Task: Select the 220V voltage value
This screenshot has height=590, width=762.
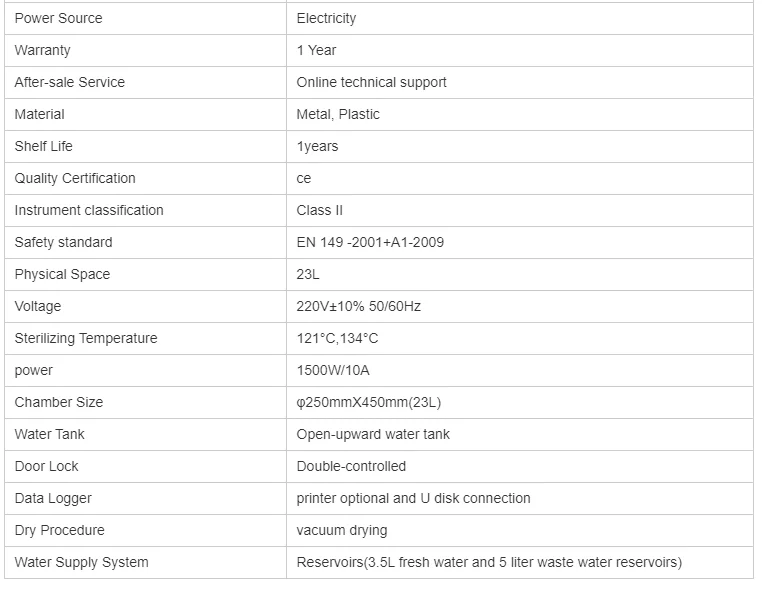Action: [x=358, y=306]
